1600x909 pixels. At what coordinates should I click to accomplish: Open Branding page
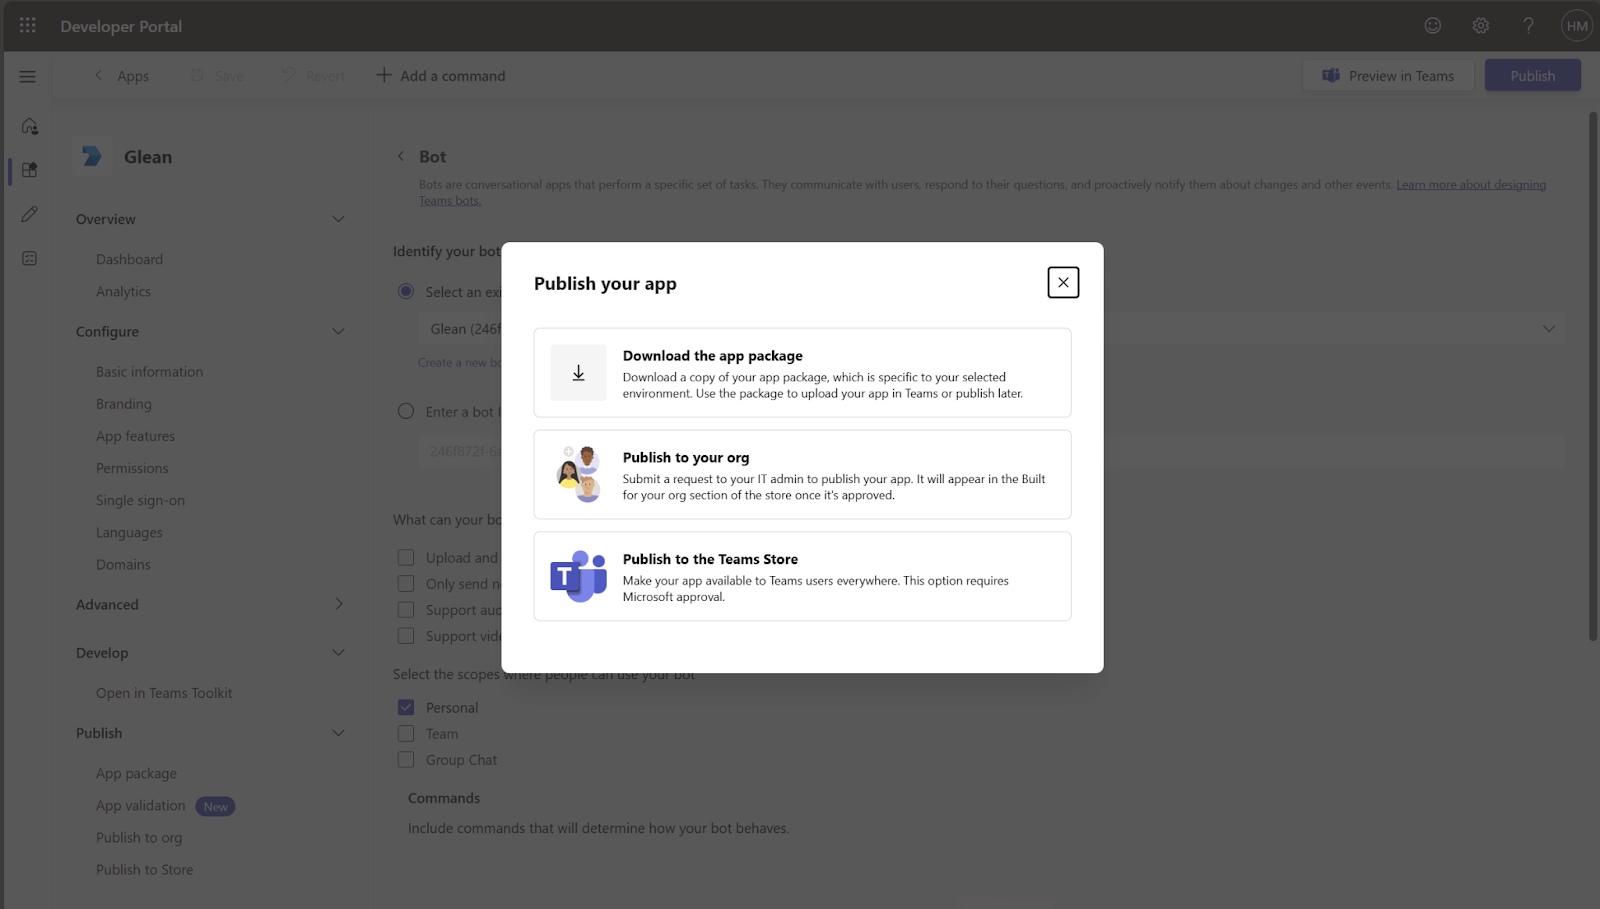click(124, 404)
